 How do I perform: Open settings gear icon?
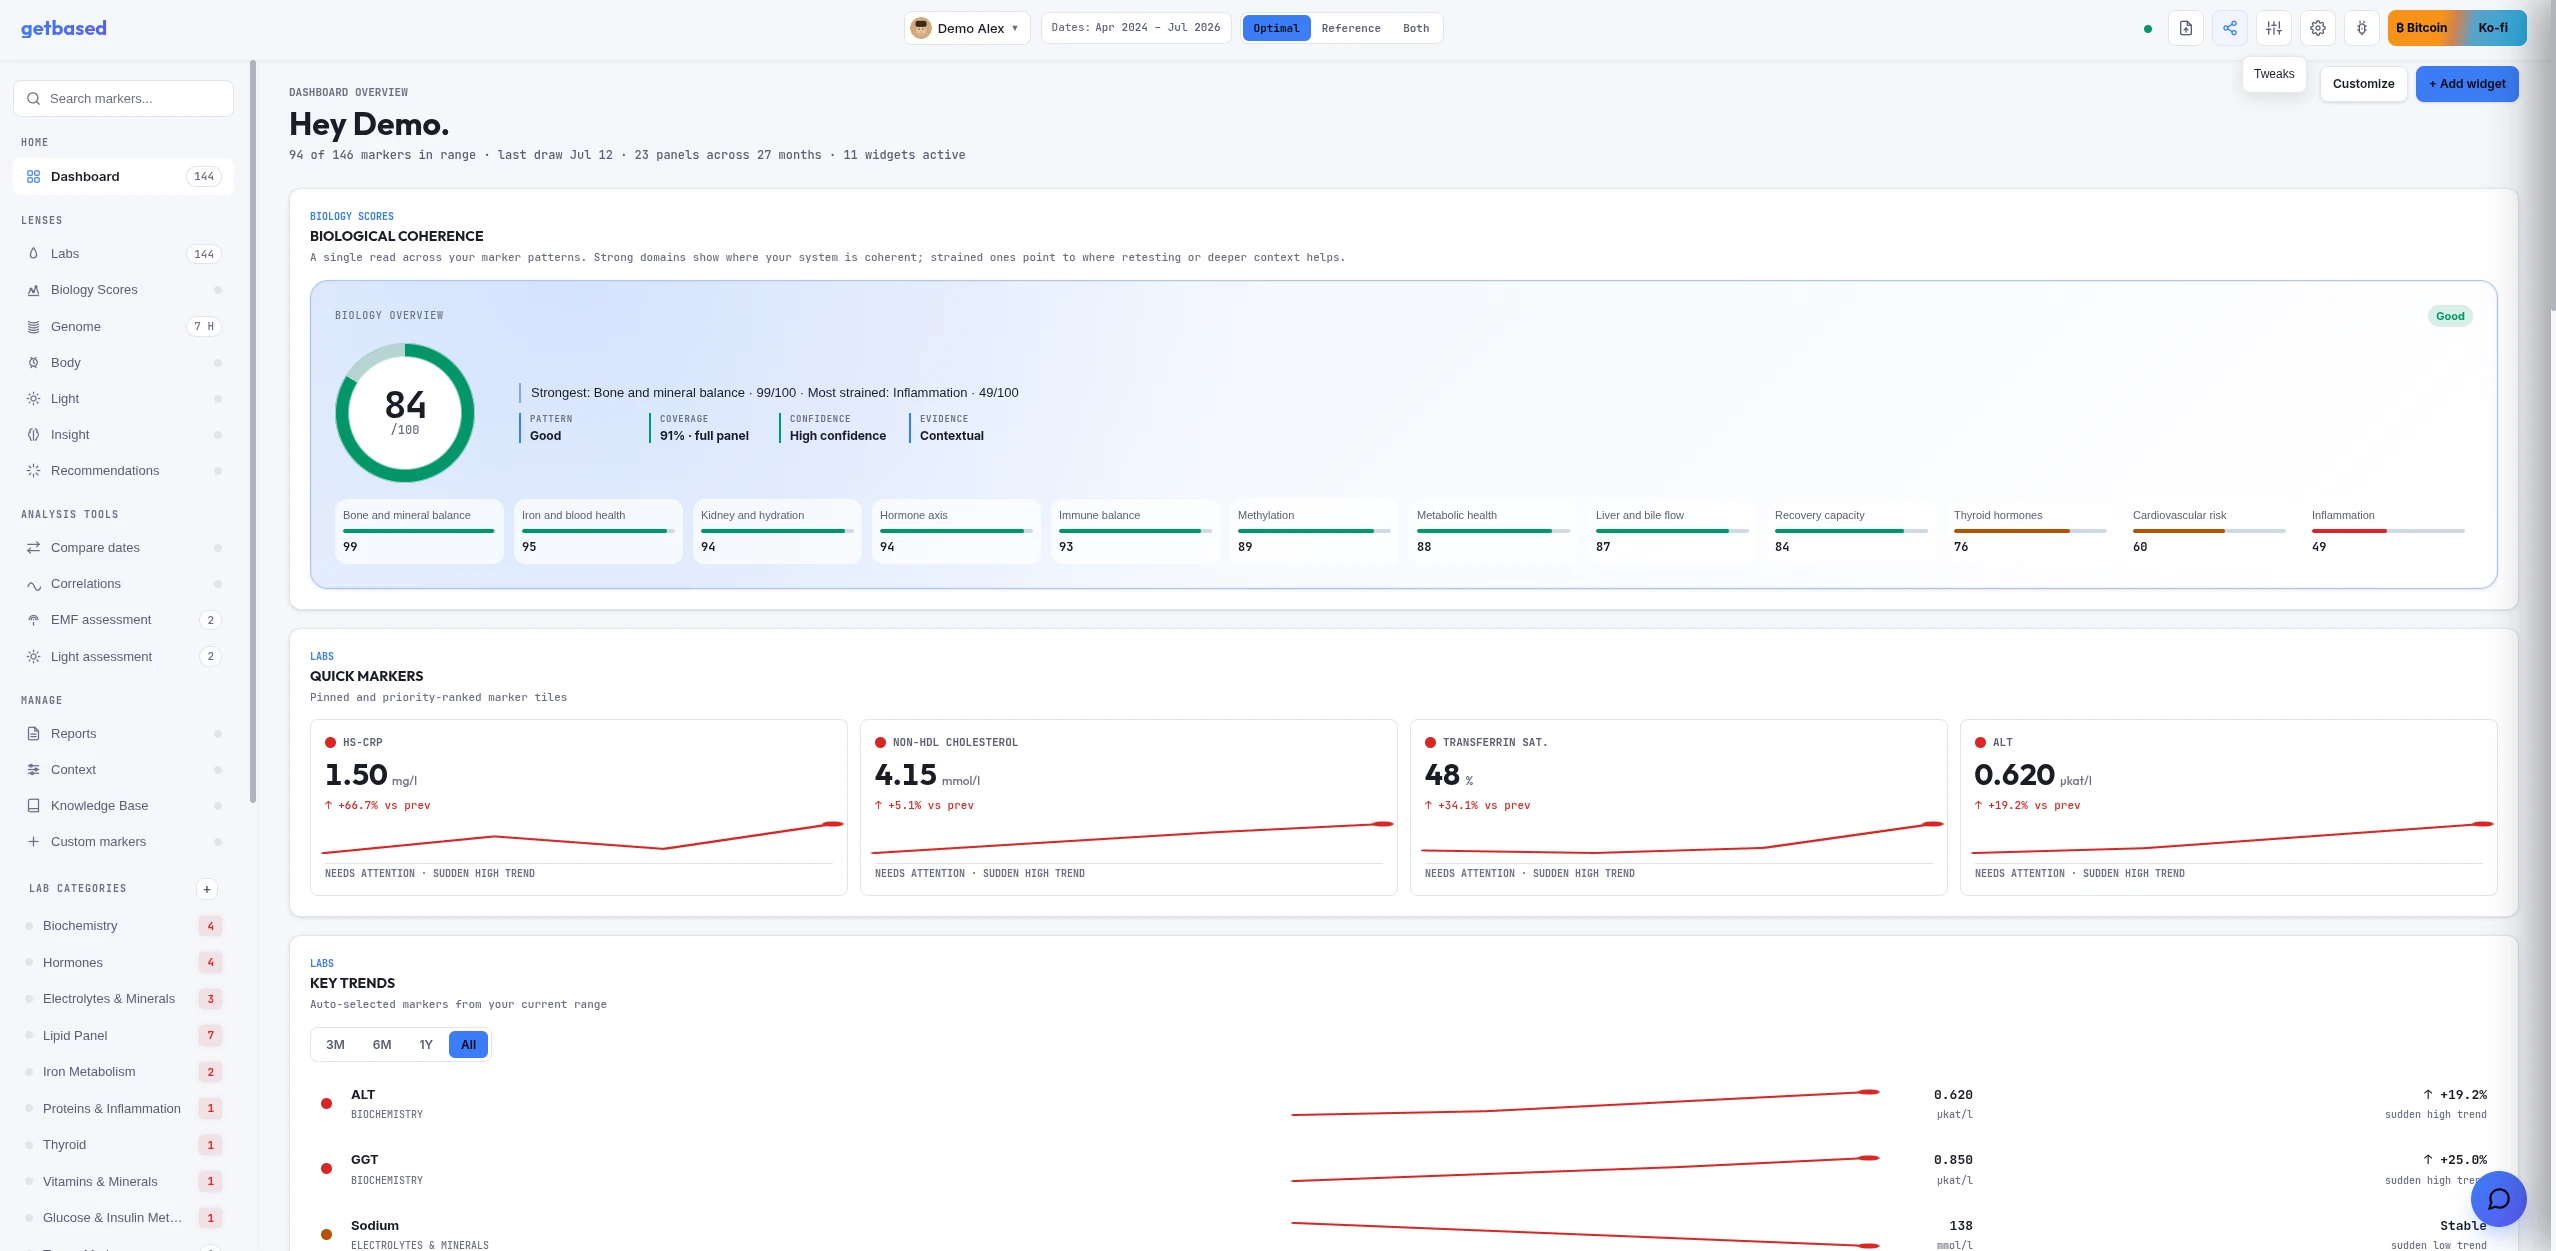coord(2318,28)
